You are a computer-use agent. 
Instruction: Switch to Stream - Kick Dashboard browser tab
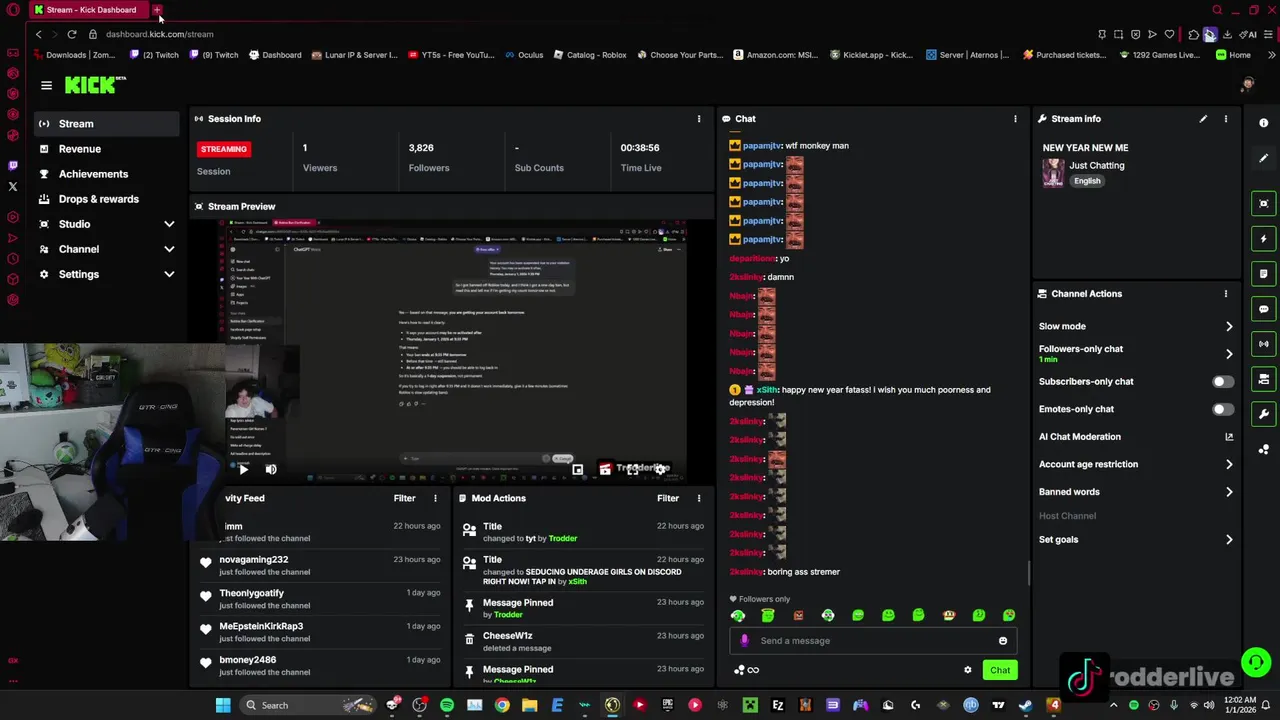[90, 10]
